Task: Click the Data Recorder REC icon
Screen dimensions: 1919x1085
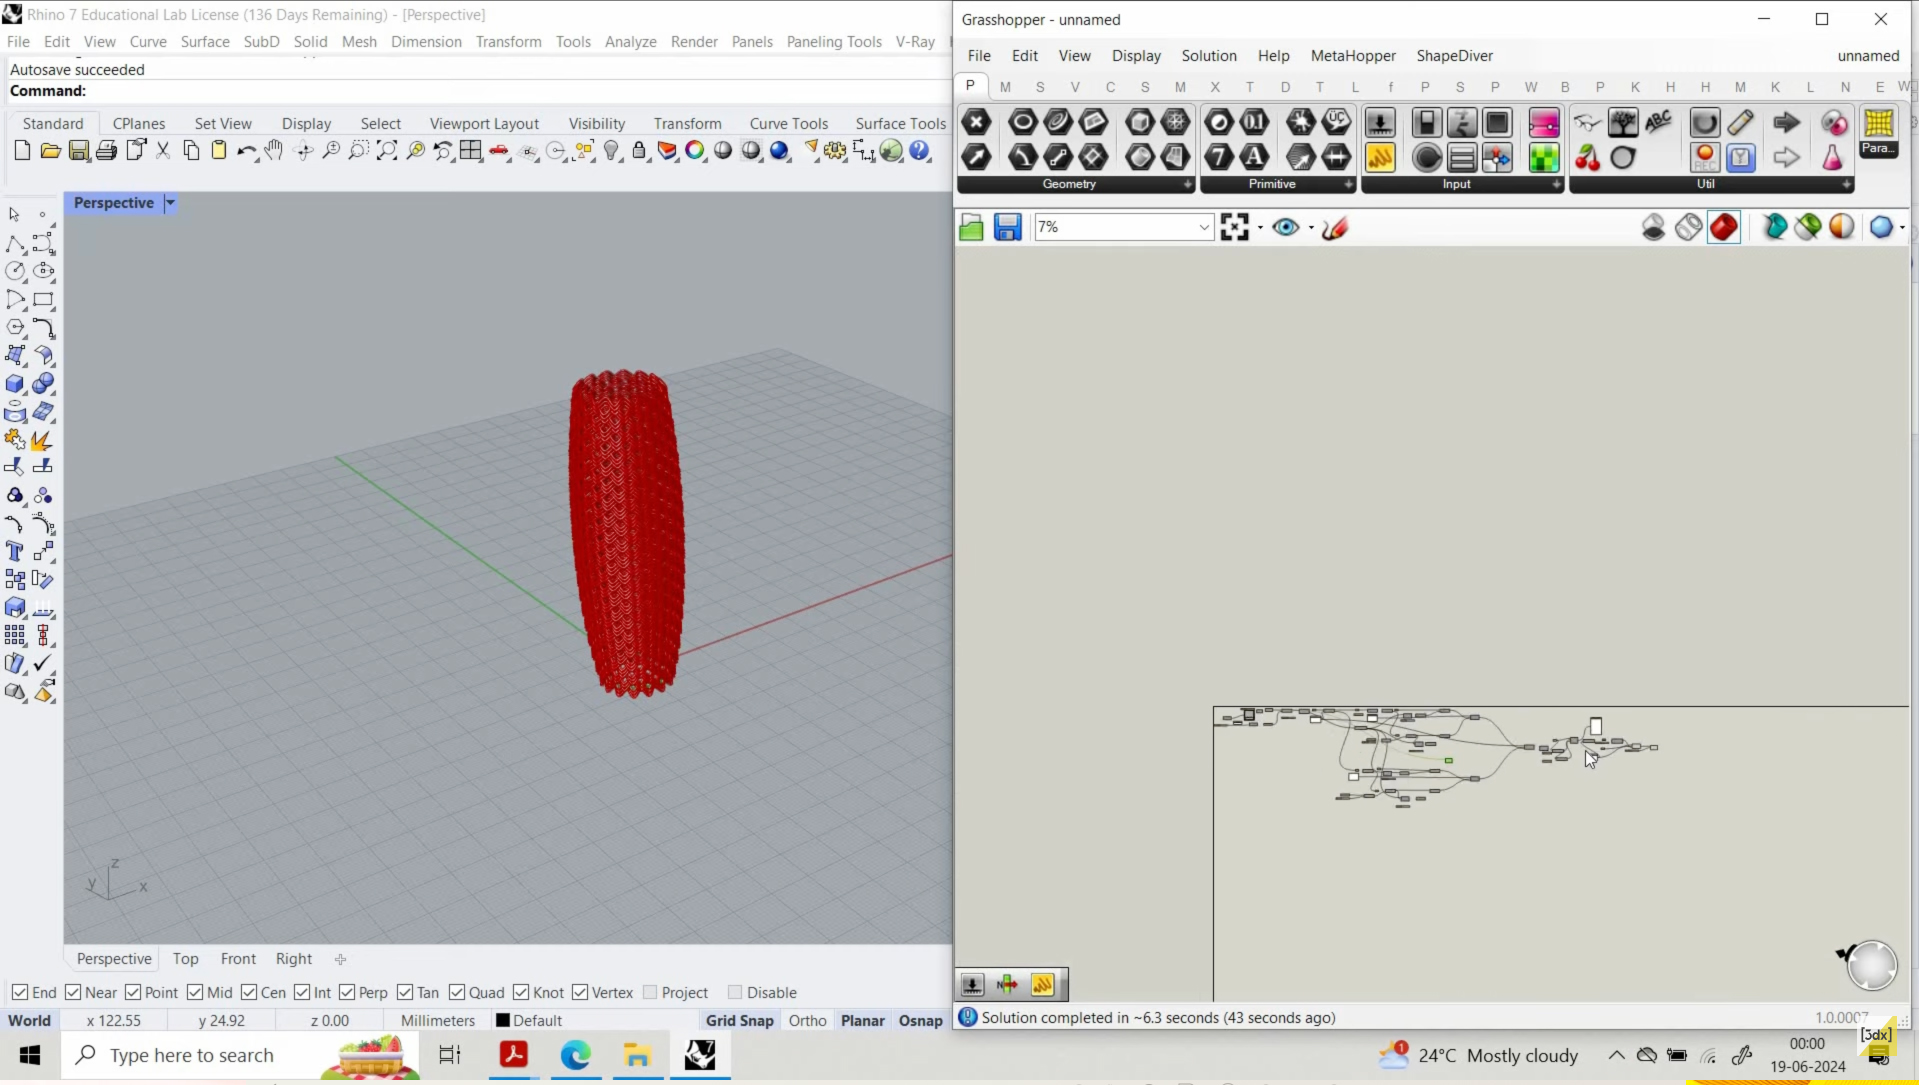Action: [x=1704, y=158]
